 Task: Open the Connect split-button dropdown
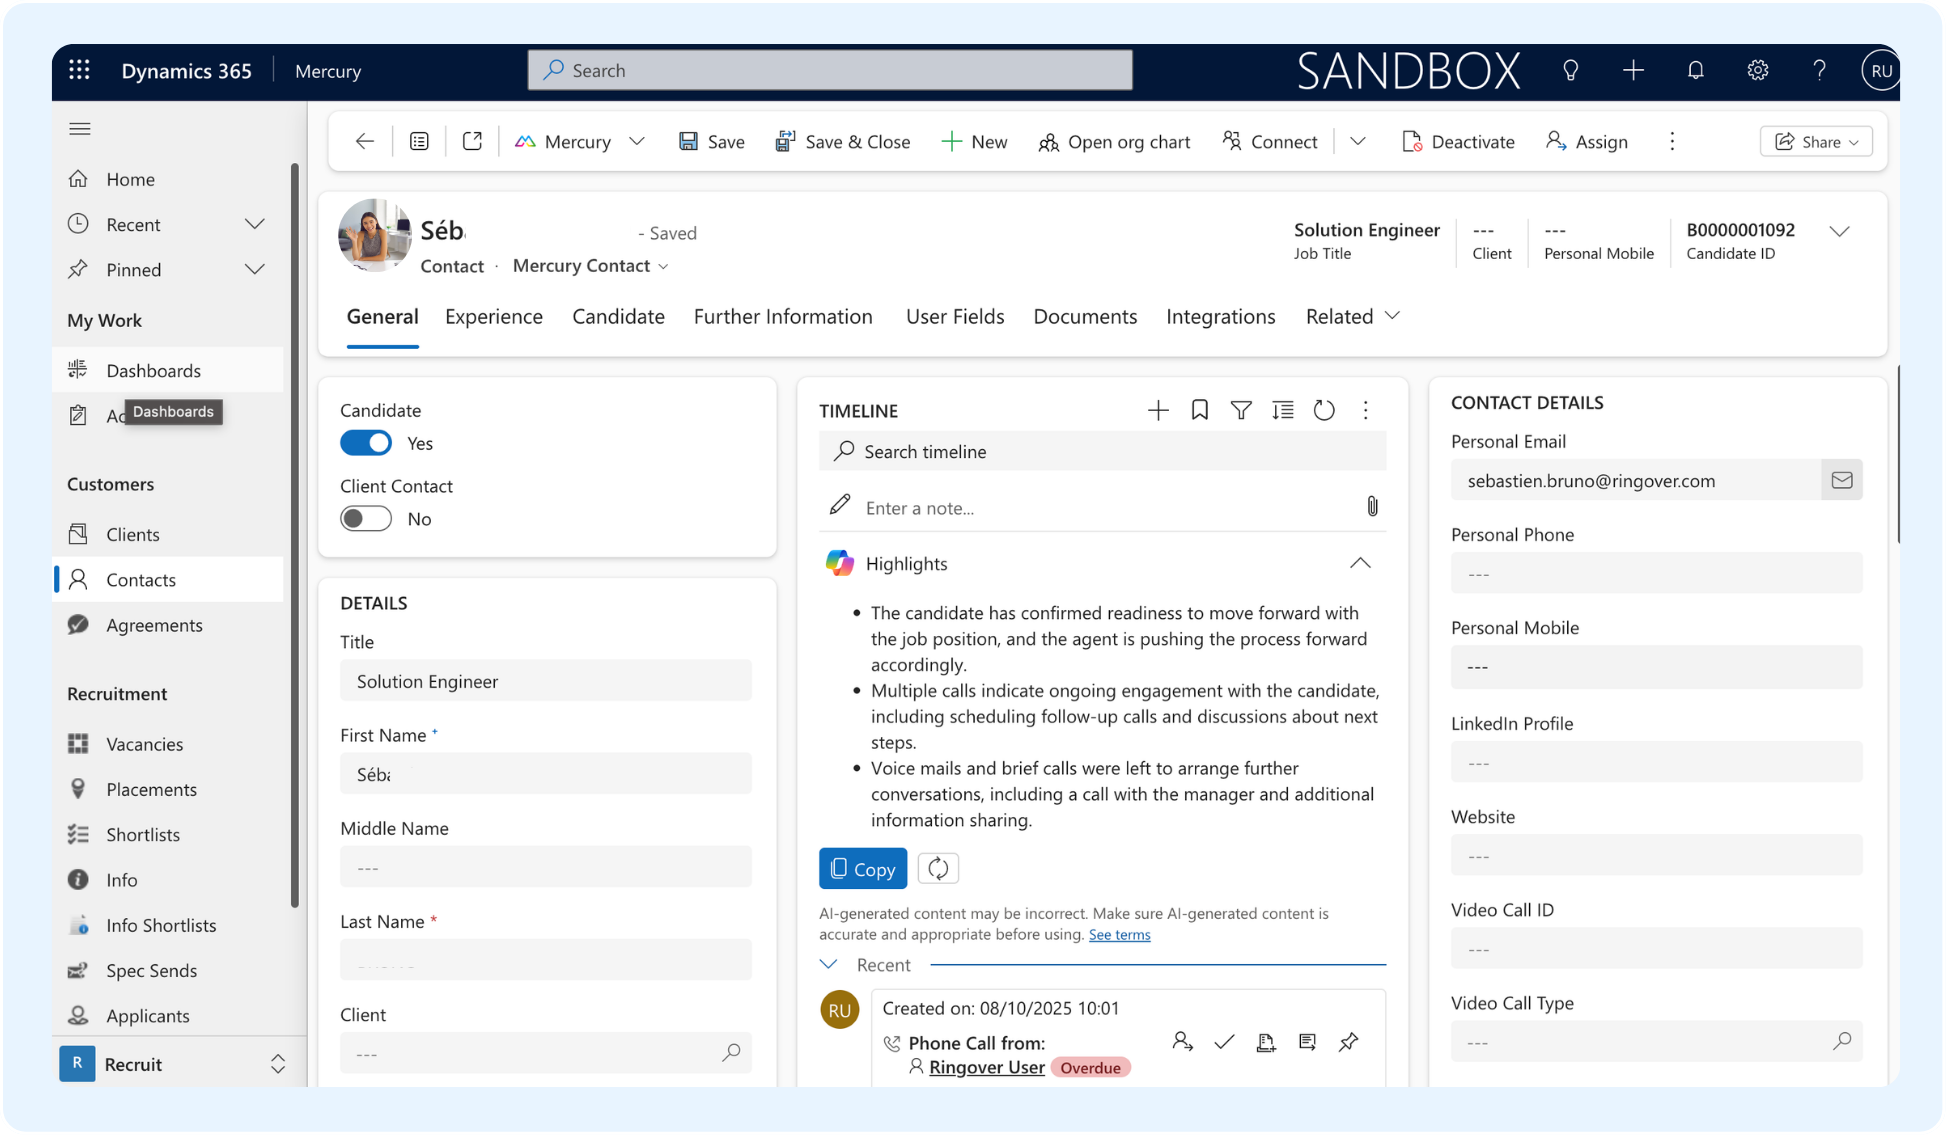tap(1358, 142)
